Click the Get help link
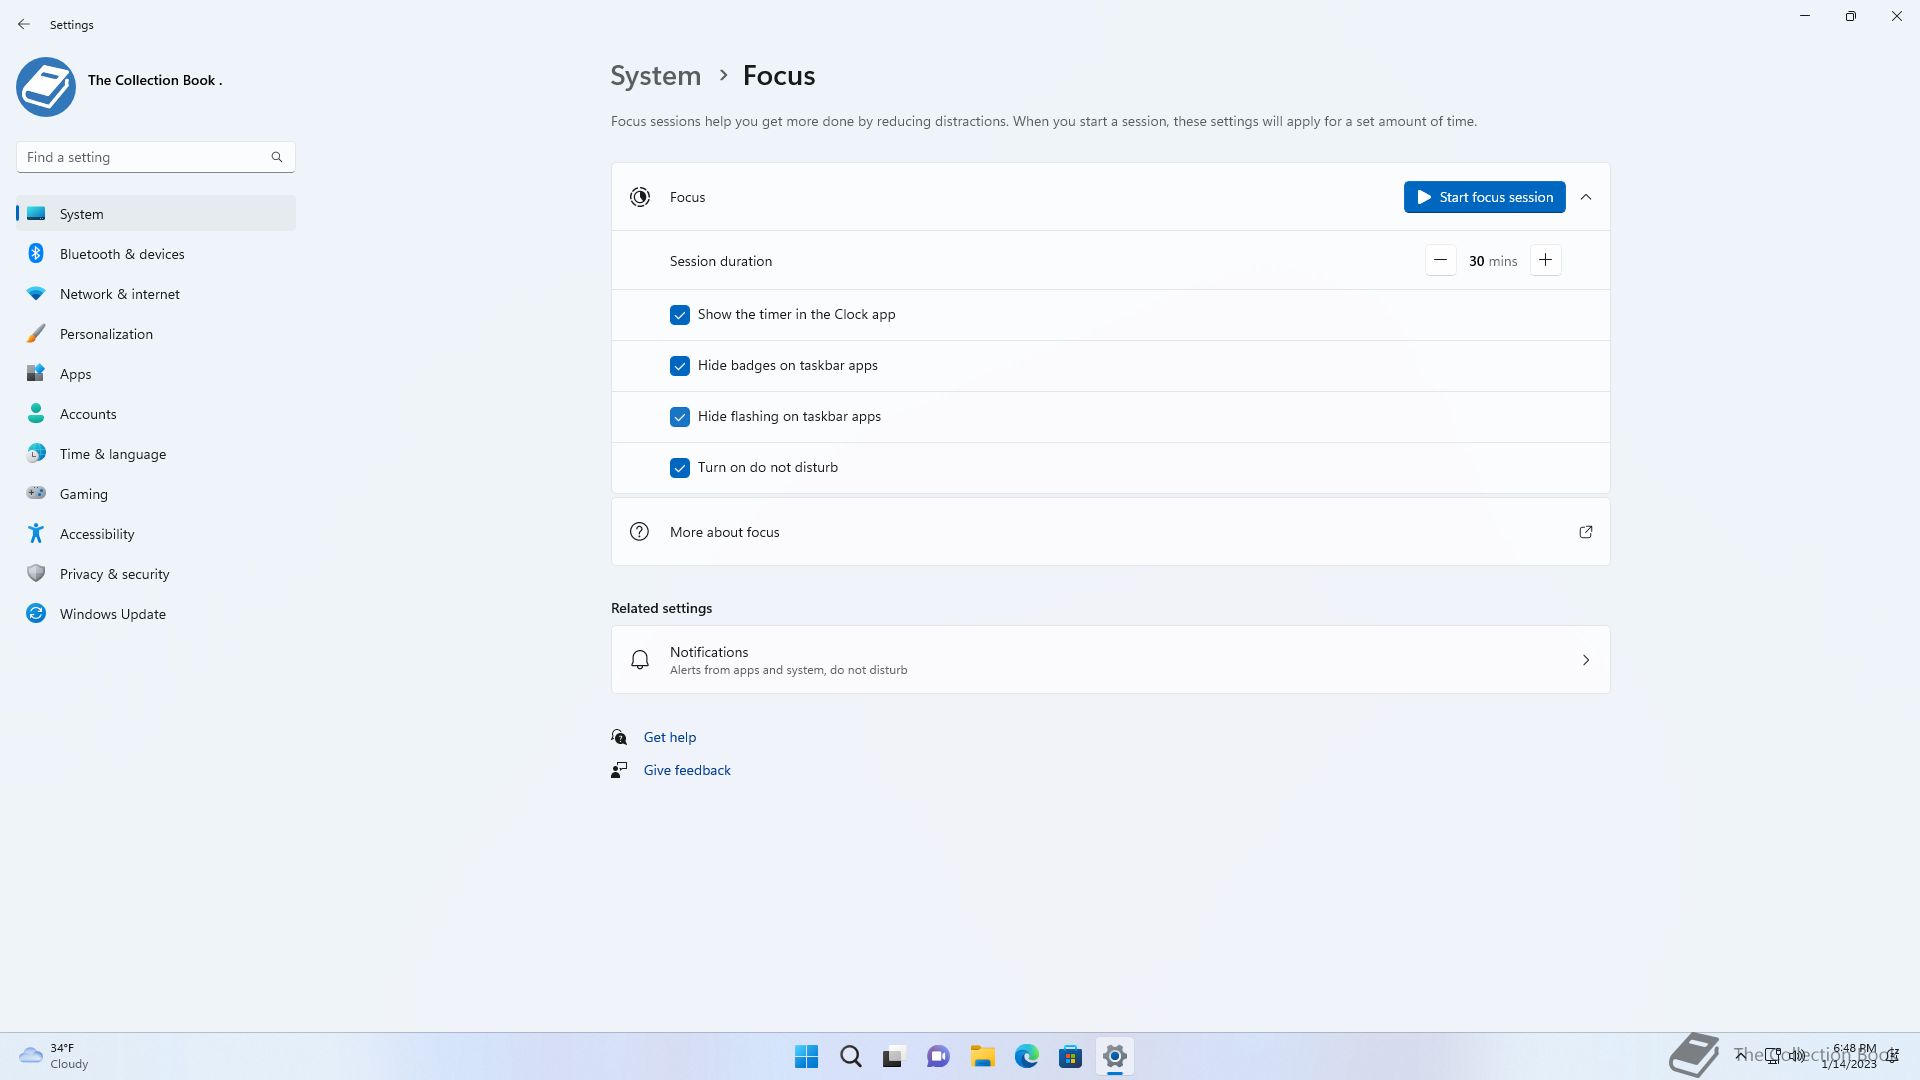The height and width of the screenshot is (1080, 1920). (x=669, y=737)
